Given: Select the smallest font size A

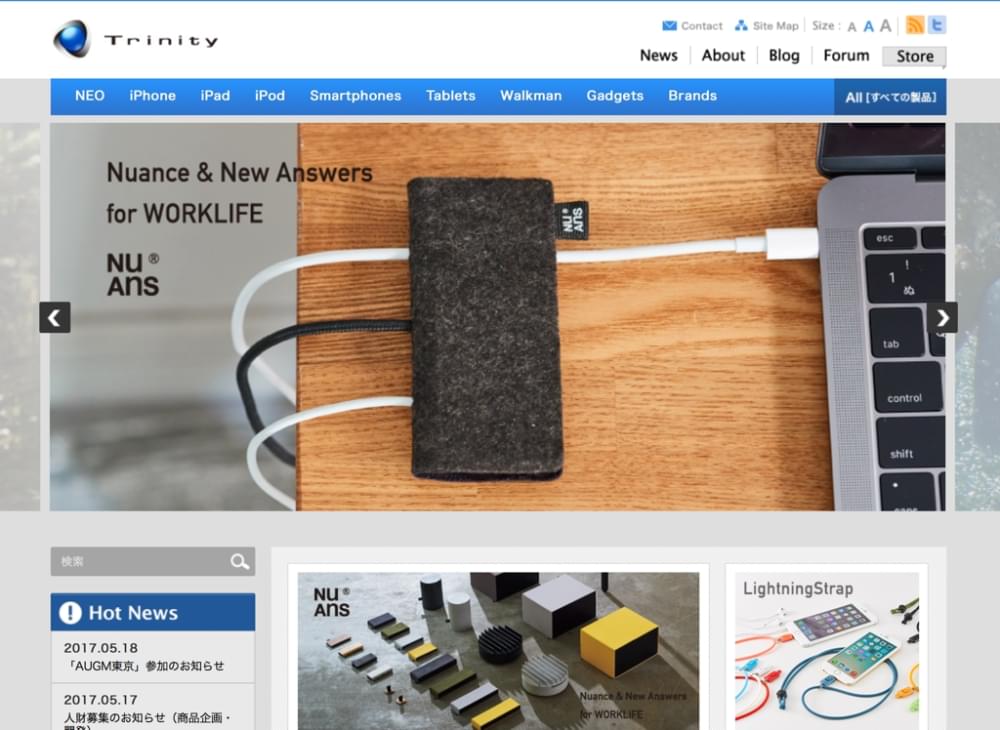Looking at the screenshot, I should tap(852, 27).
